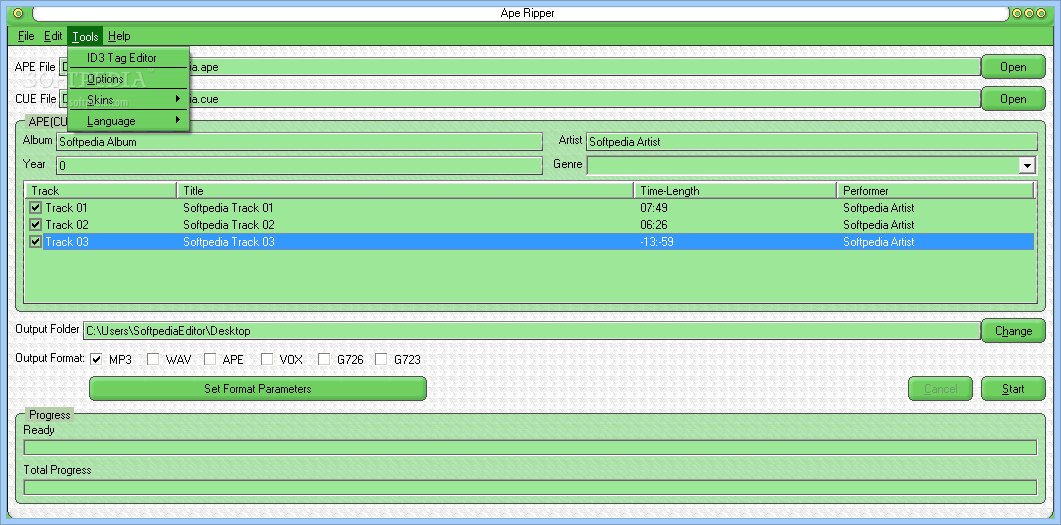Image resolution: width=1061 pixels, height=525 pixels.
Task: Click inside the APE File path field
Action: coord(519,67)
